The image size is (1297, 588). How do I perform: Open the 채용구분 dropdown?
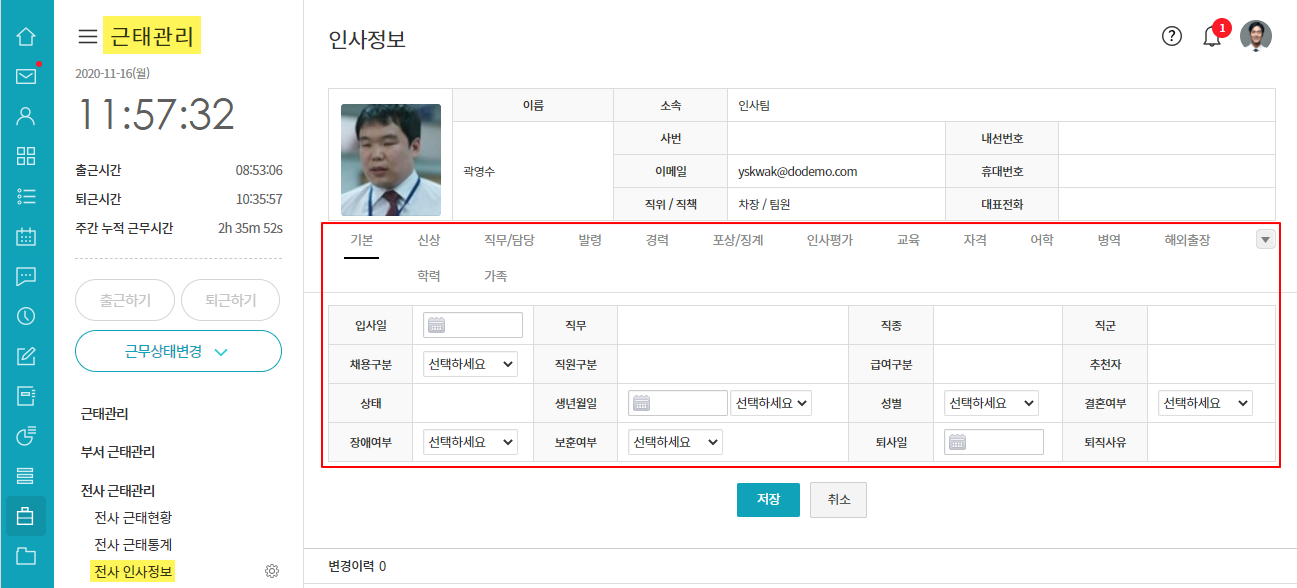(x=470, y=364)
